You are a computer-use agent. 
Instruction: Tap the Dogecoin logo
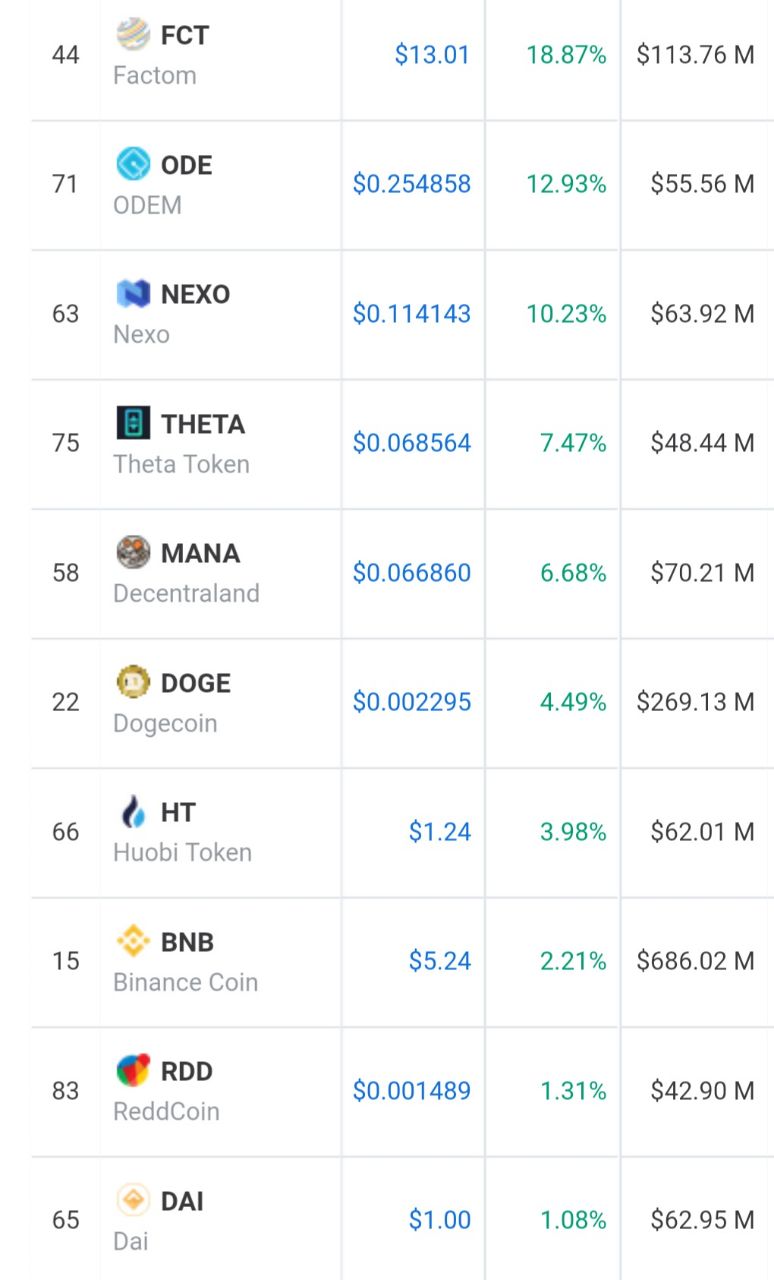click(133, 682)
